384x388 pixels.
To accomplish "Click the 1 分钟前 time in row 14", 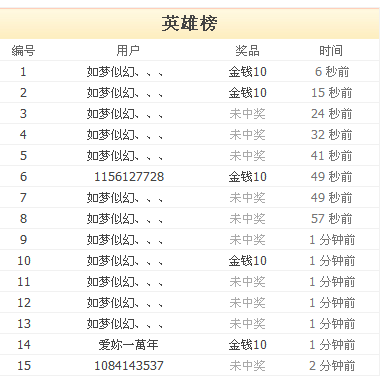I will (332, 345).
